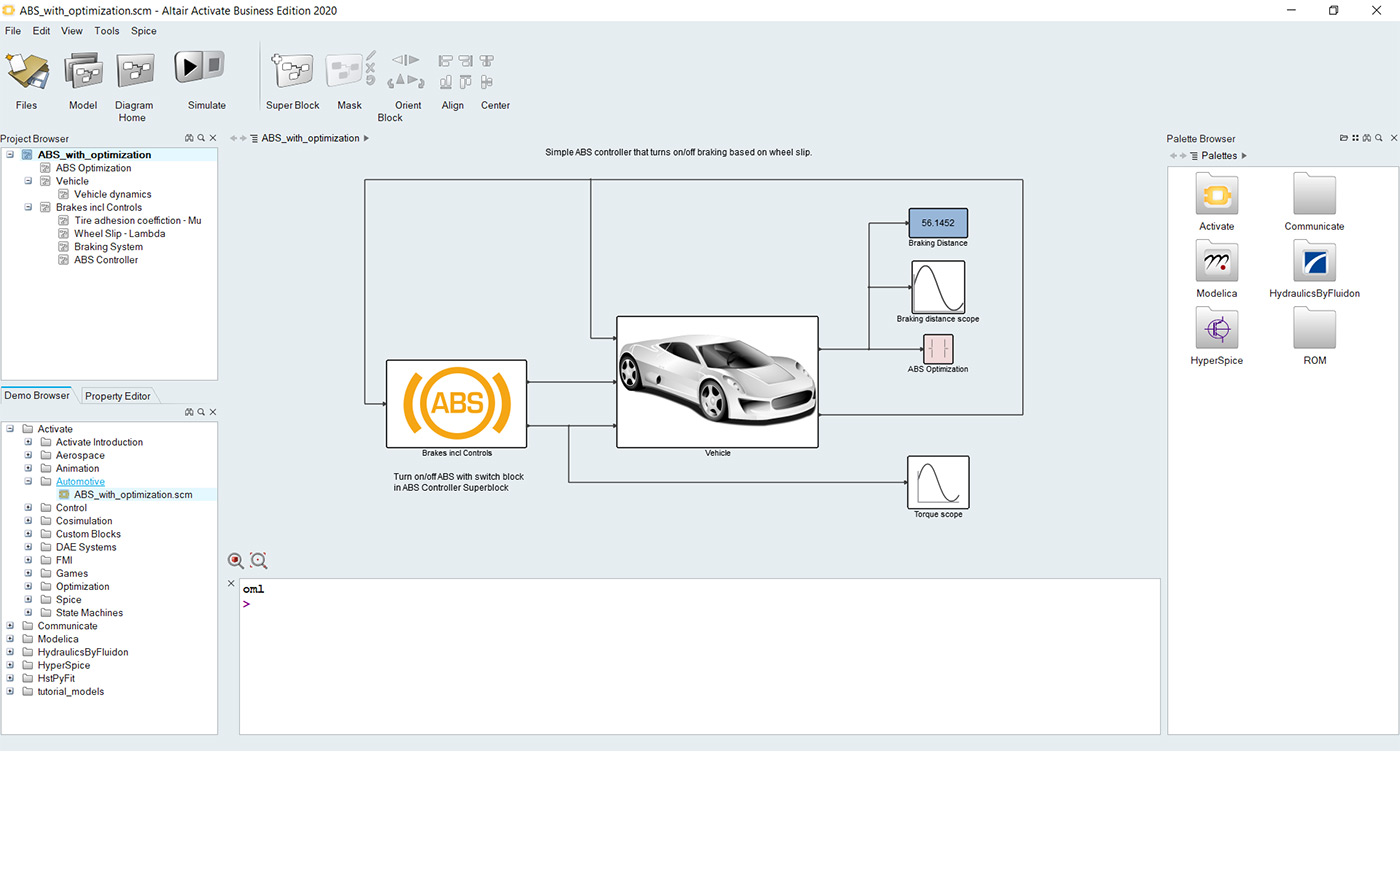
Task: Click the magnifier search icon in Demo Browser
Action: point(201,412)
